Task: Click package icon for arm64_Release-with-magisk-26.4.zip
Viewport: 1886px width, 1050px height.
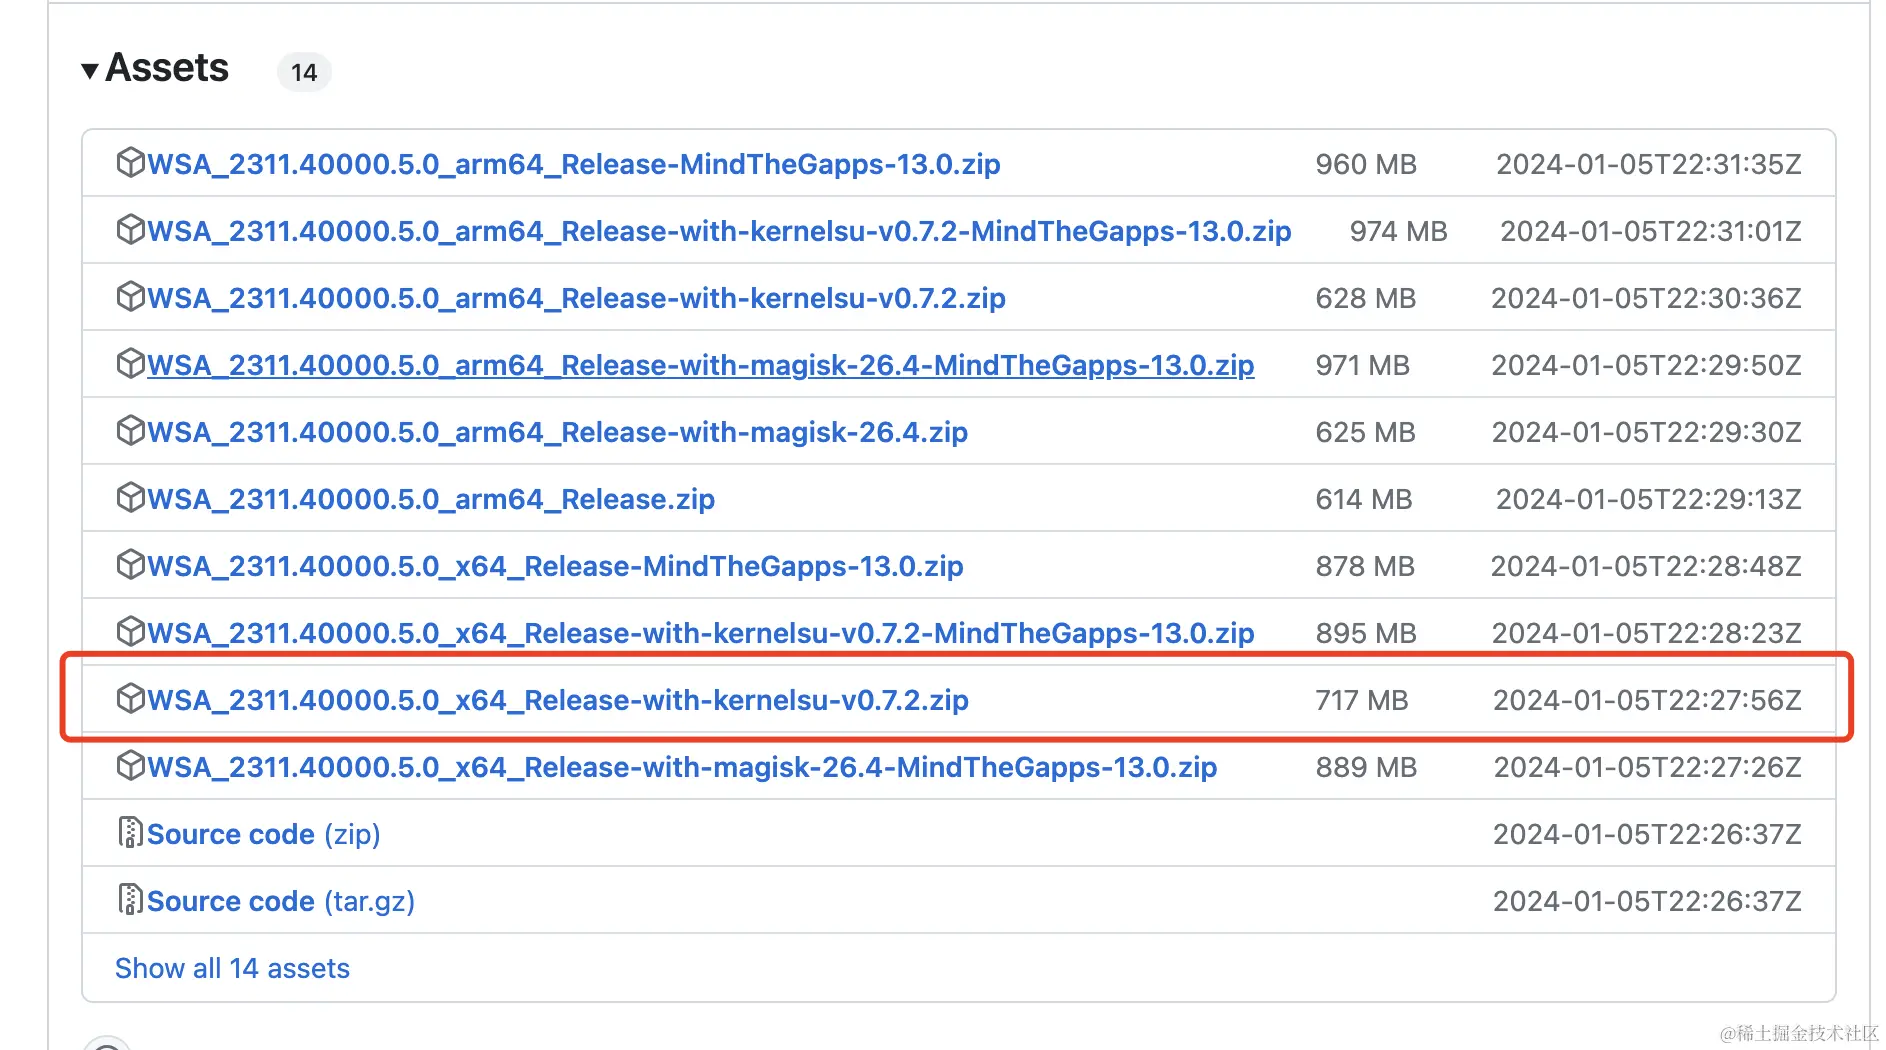Action: (131, 430)
